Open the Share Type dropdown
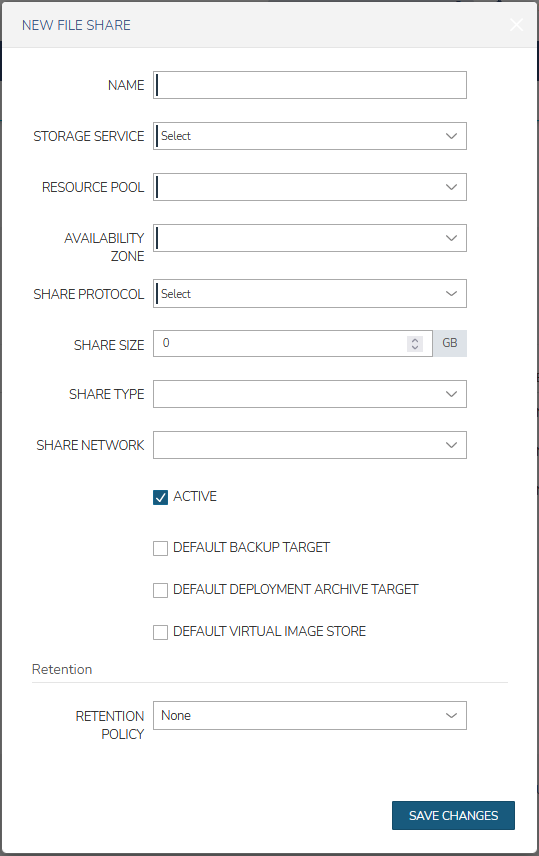Viewport: 539px width, 856px height. click(x=310, y=394)
